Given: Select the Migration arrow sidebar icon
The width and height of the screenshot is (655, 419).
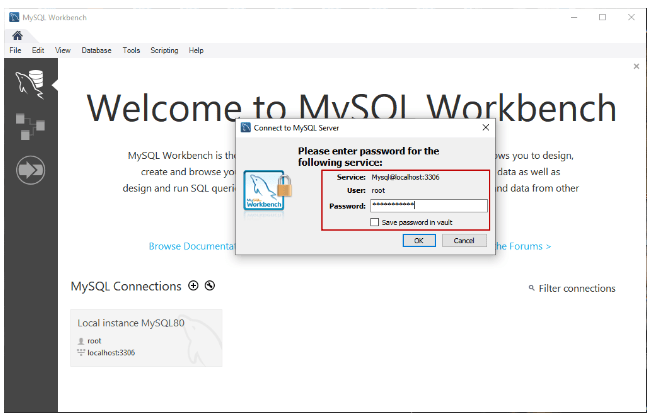Looking at the screenshot, I should [x=30, y=170].
